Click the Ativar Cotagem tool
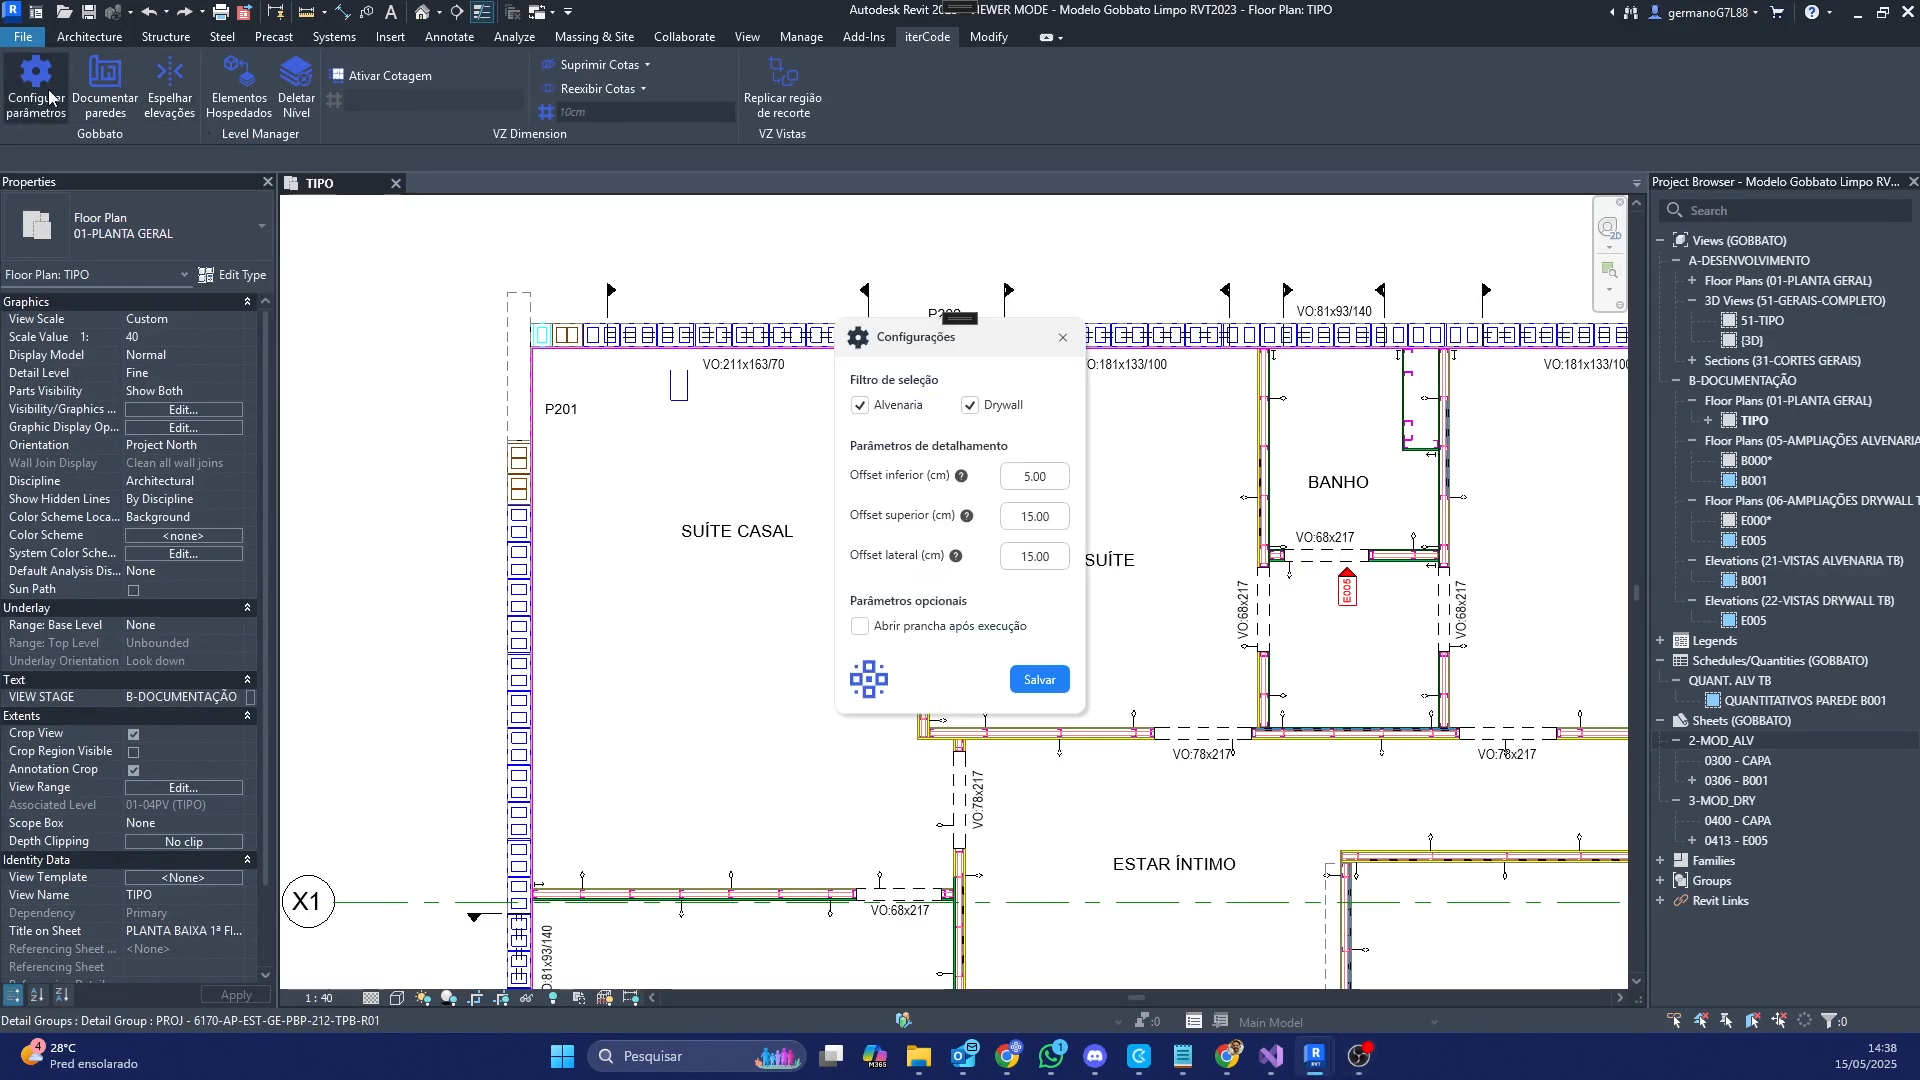Viewport: 1920px width, 1080px height. point(382,75)
